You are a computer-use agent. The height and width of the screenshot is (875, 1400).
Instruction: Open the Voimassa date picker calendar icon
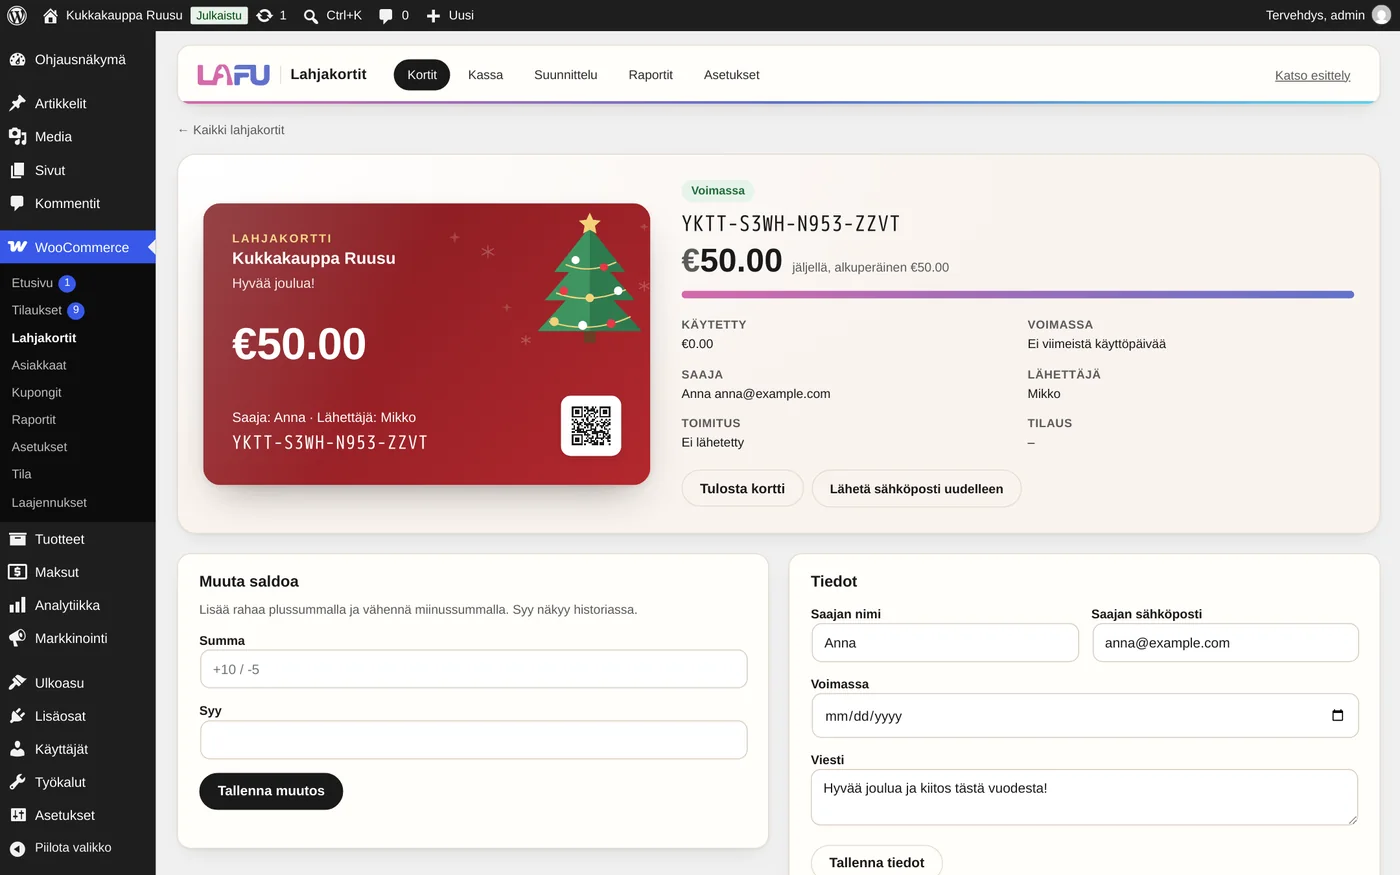pyautogui.click(x=1338, y=716)
